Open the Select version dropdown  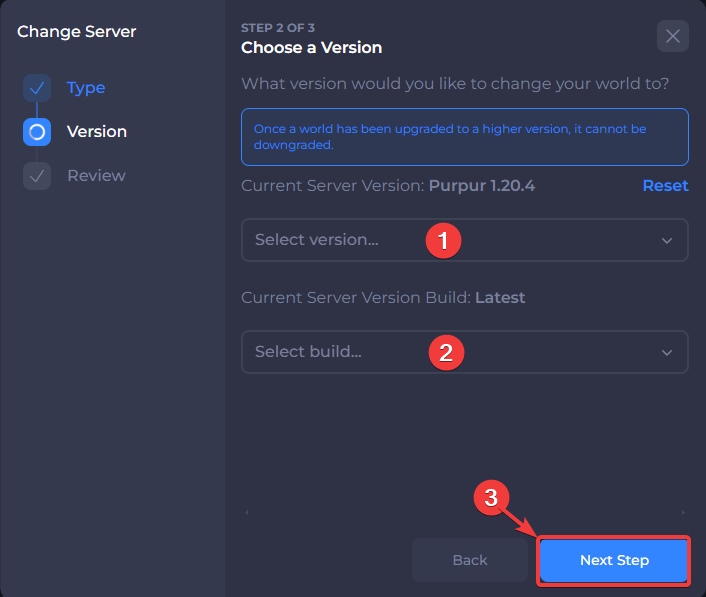pos(465,240)
